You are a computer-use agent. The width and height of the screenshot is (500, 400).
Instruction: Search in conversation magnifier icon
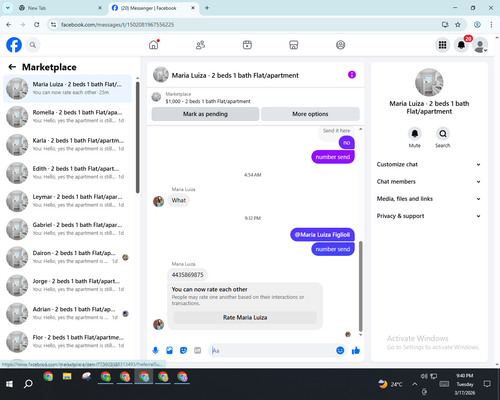(x=443, y=134)
